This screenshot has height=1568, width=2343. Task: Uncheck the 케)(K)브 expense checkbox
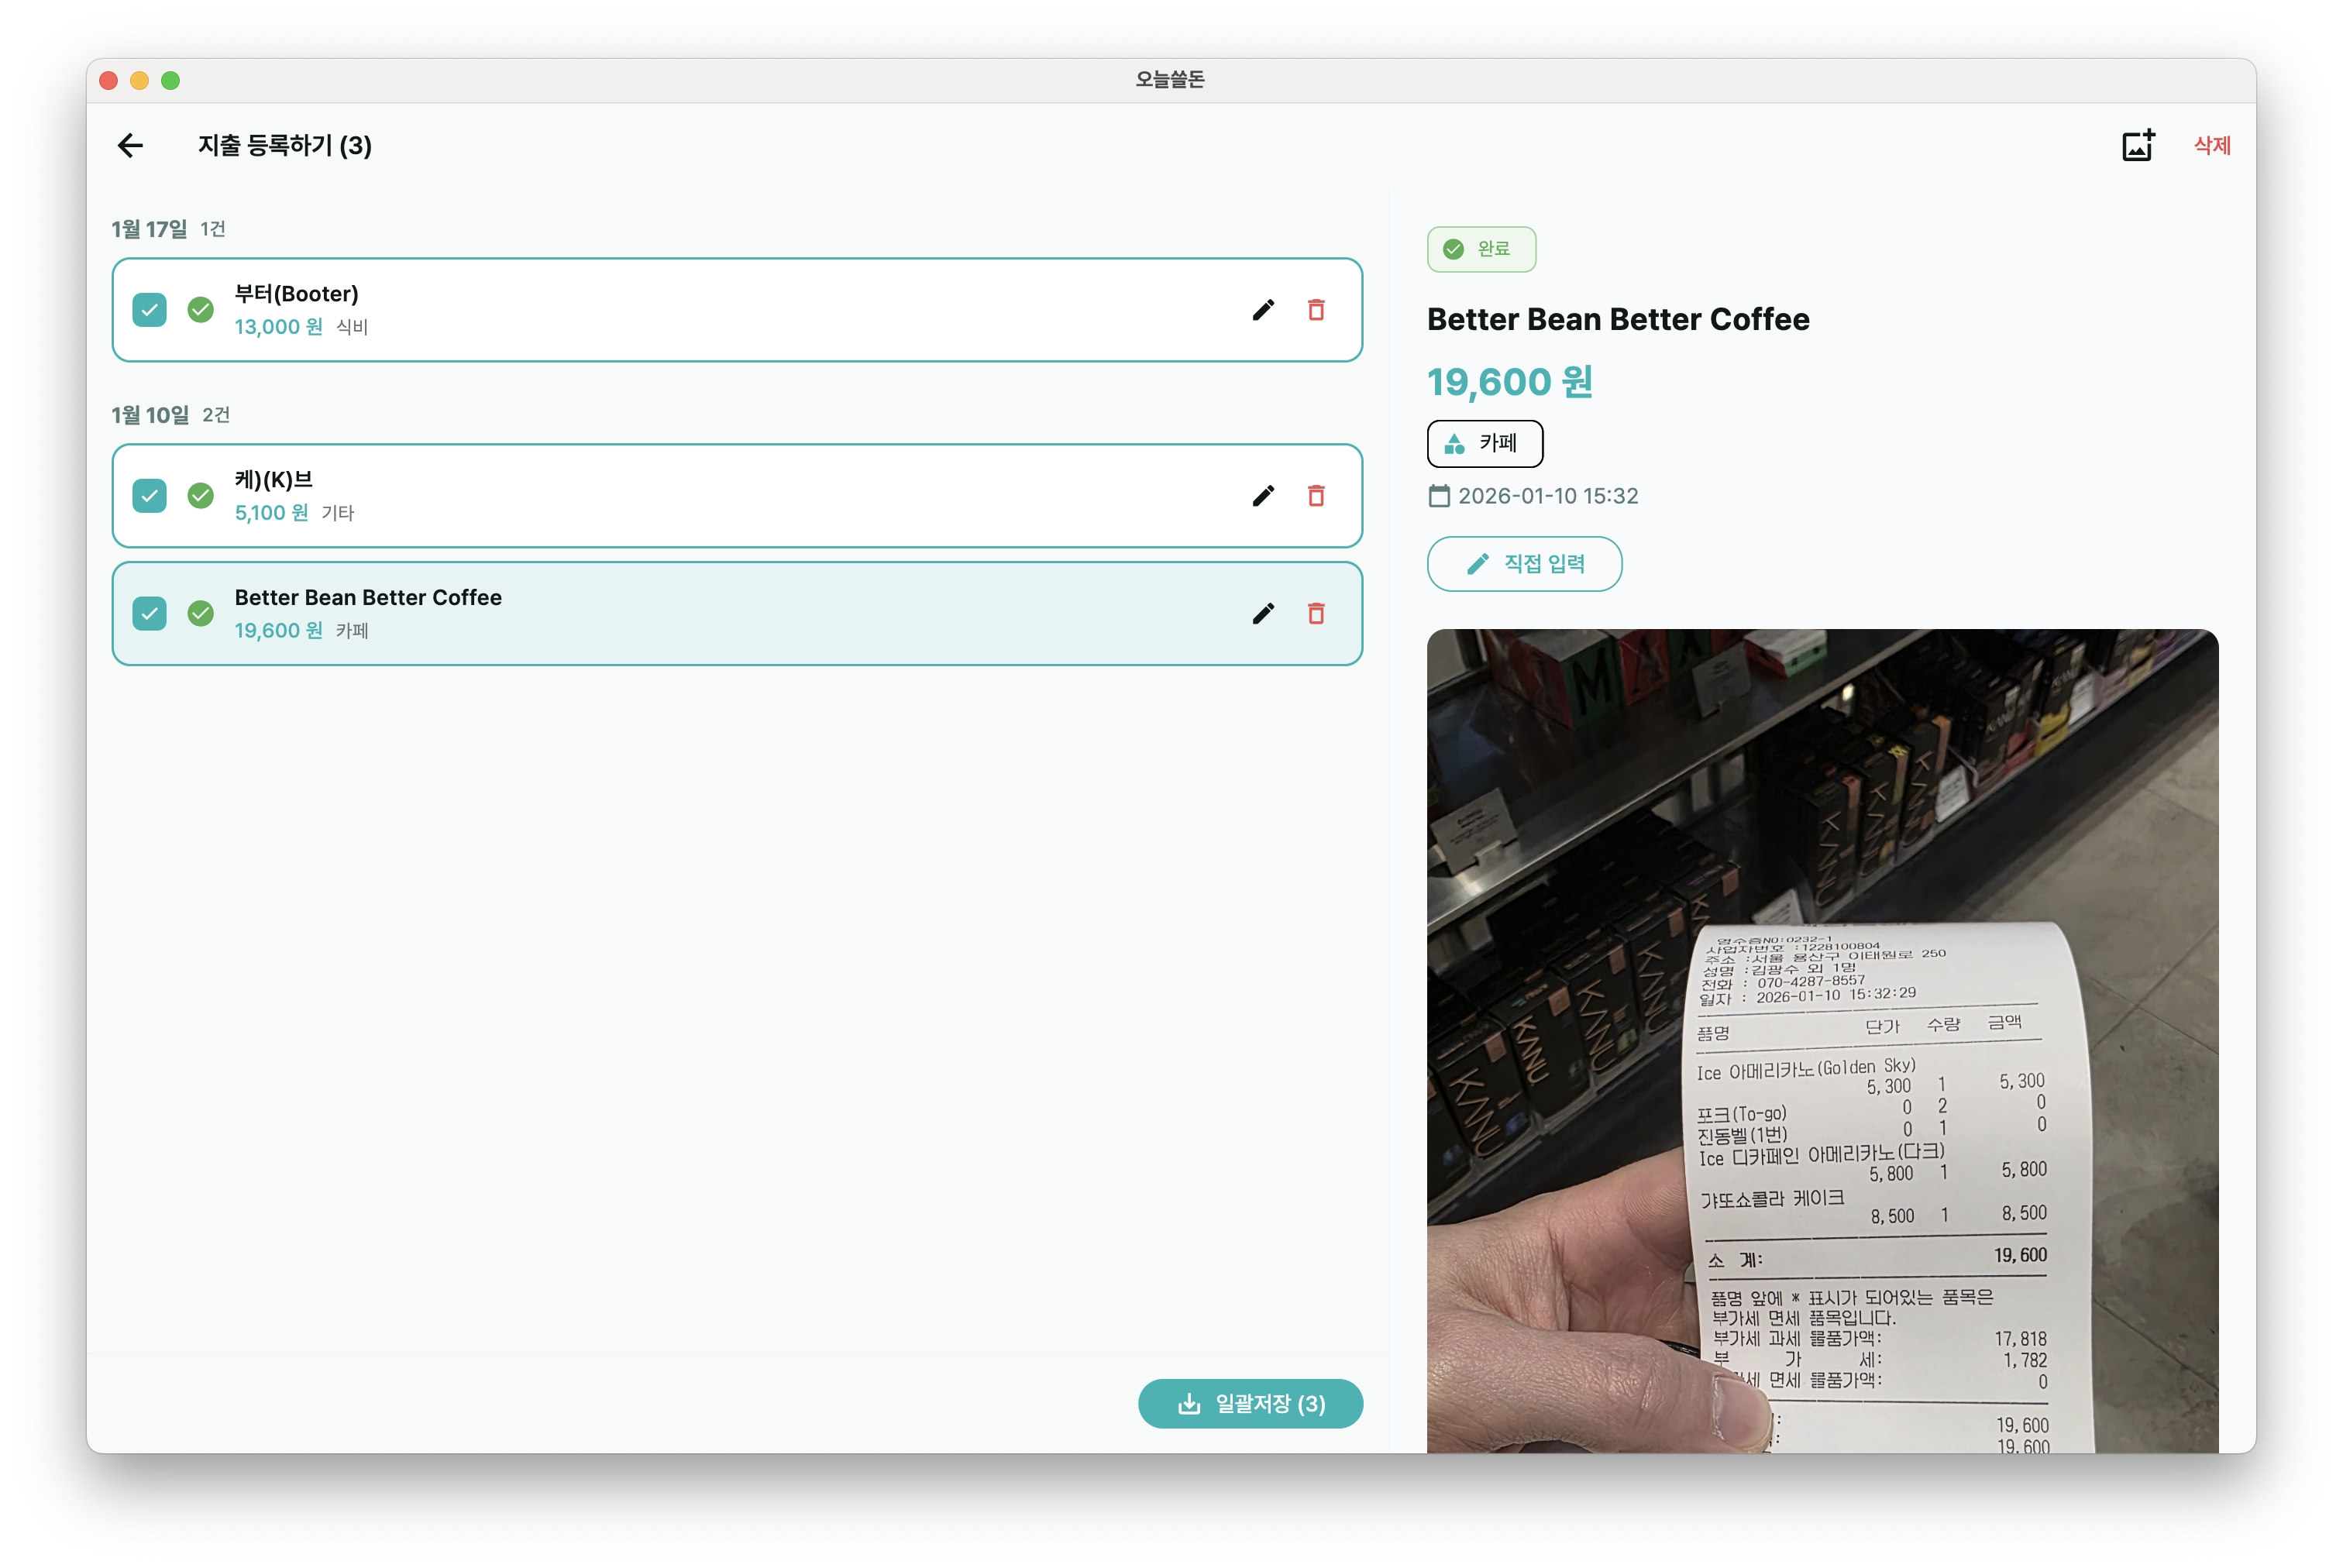pyautogui.click(x=149, y=496)
